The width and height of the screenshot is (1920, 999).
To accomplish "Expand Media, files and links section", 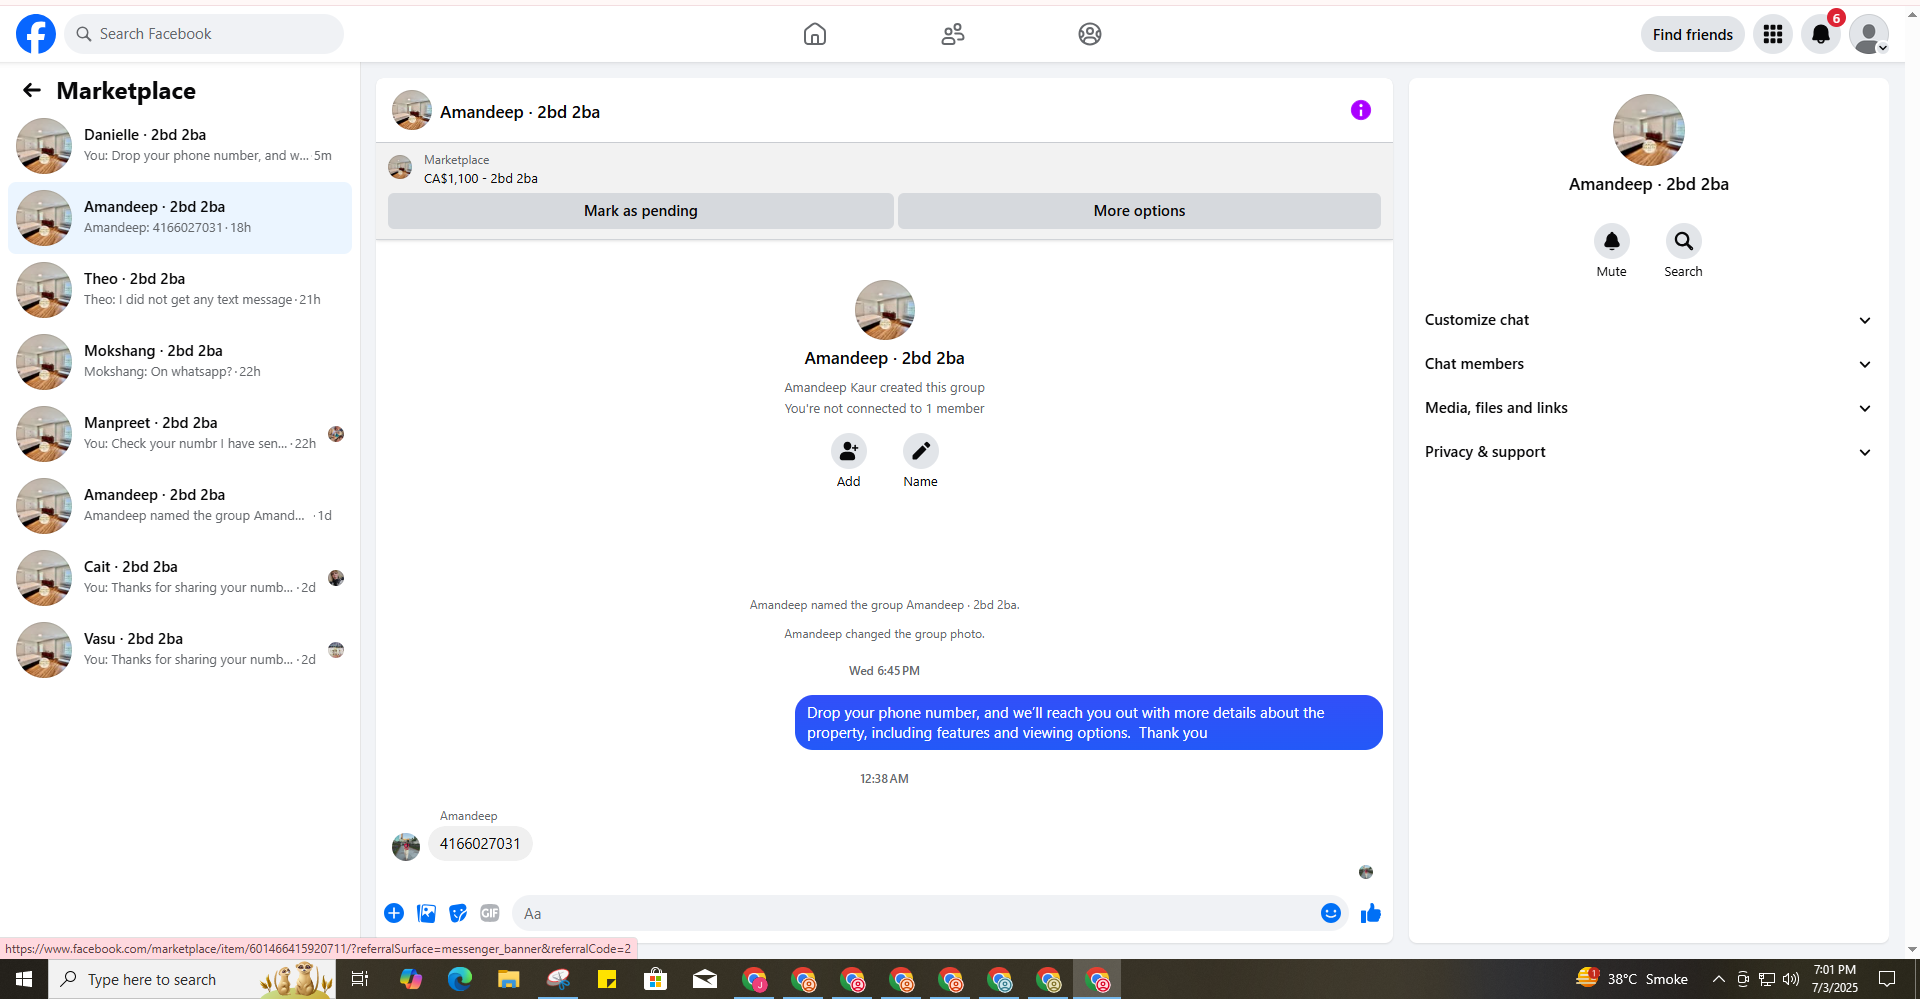I will coord(1649,408).
